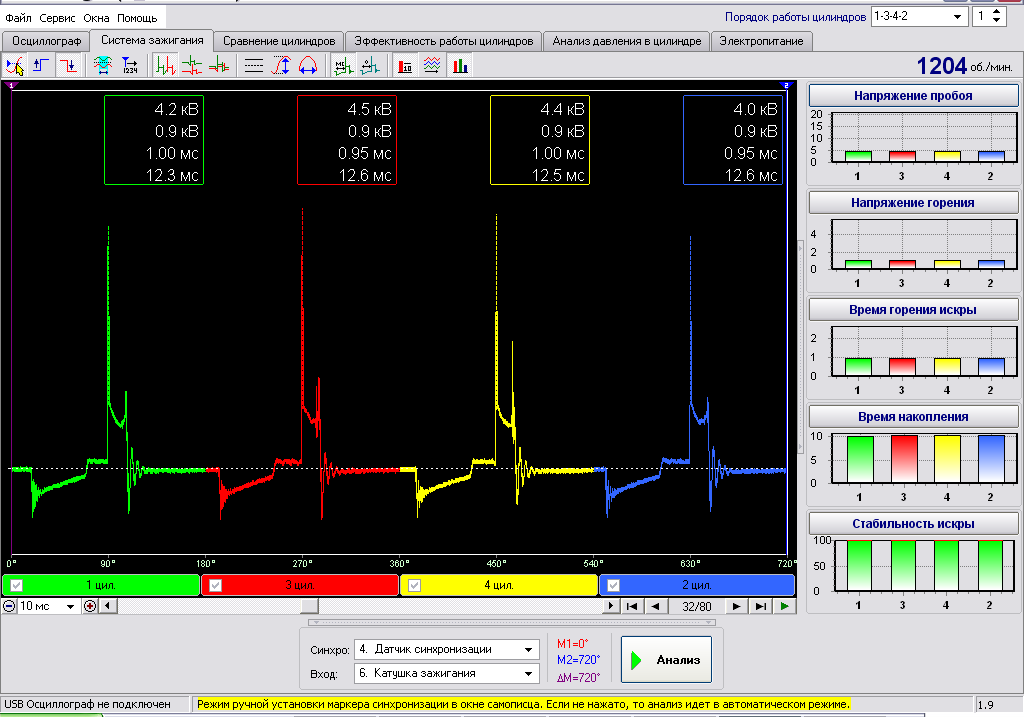Go to the next frame
Image resolution: width=1024 pixels, height=717 pixels.
pos(736,606)
